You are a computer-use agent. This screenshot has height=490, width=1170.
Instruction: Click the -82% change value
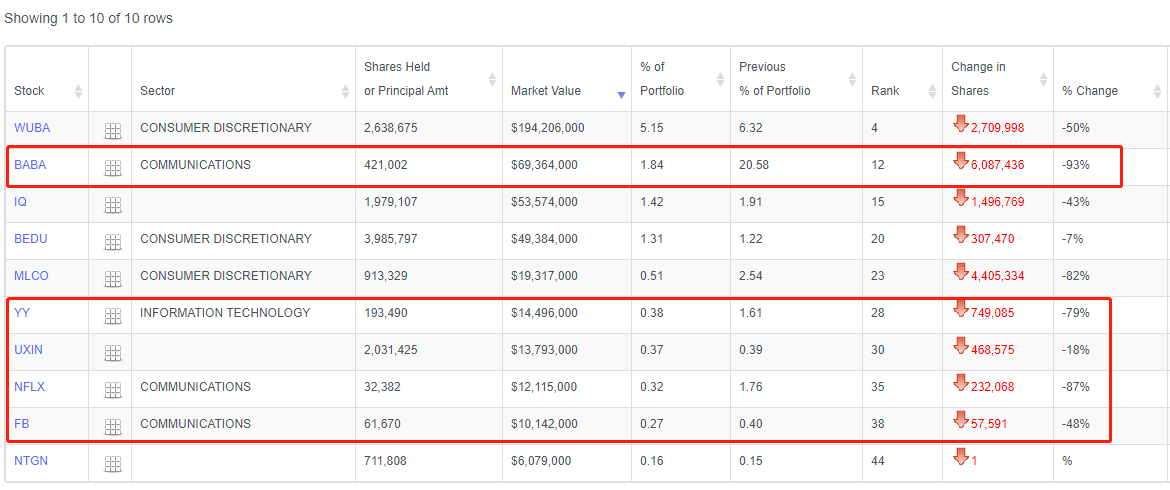point(1075,276)
